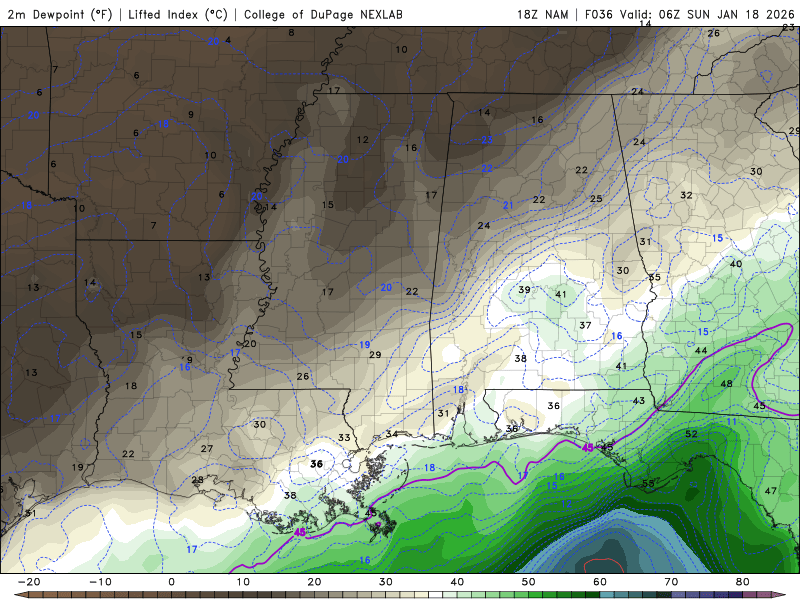Click the dewpoint value '34' on the map

point(391,434)
